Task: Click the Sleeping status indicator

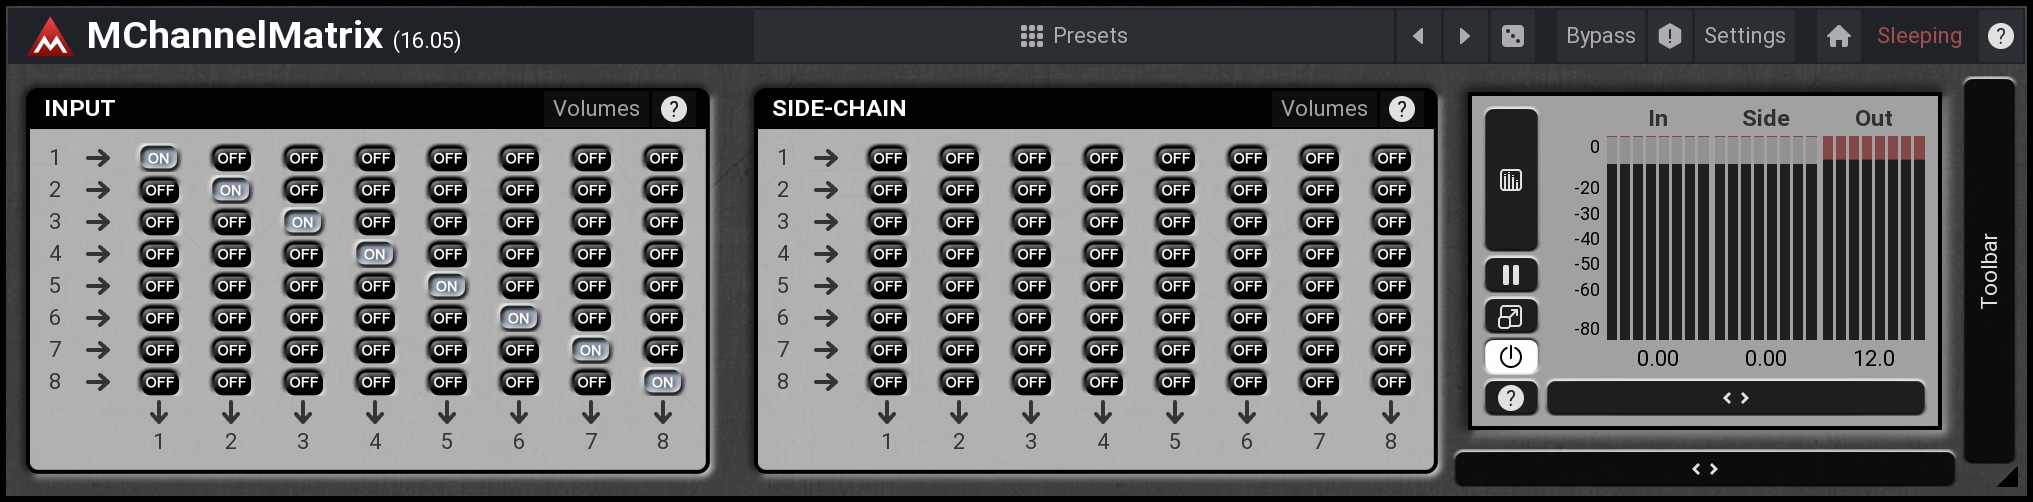Action: point(1919,36)
